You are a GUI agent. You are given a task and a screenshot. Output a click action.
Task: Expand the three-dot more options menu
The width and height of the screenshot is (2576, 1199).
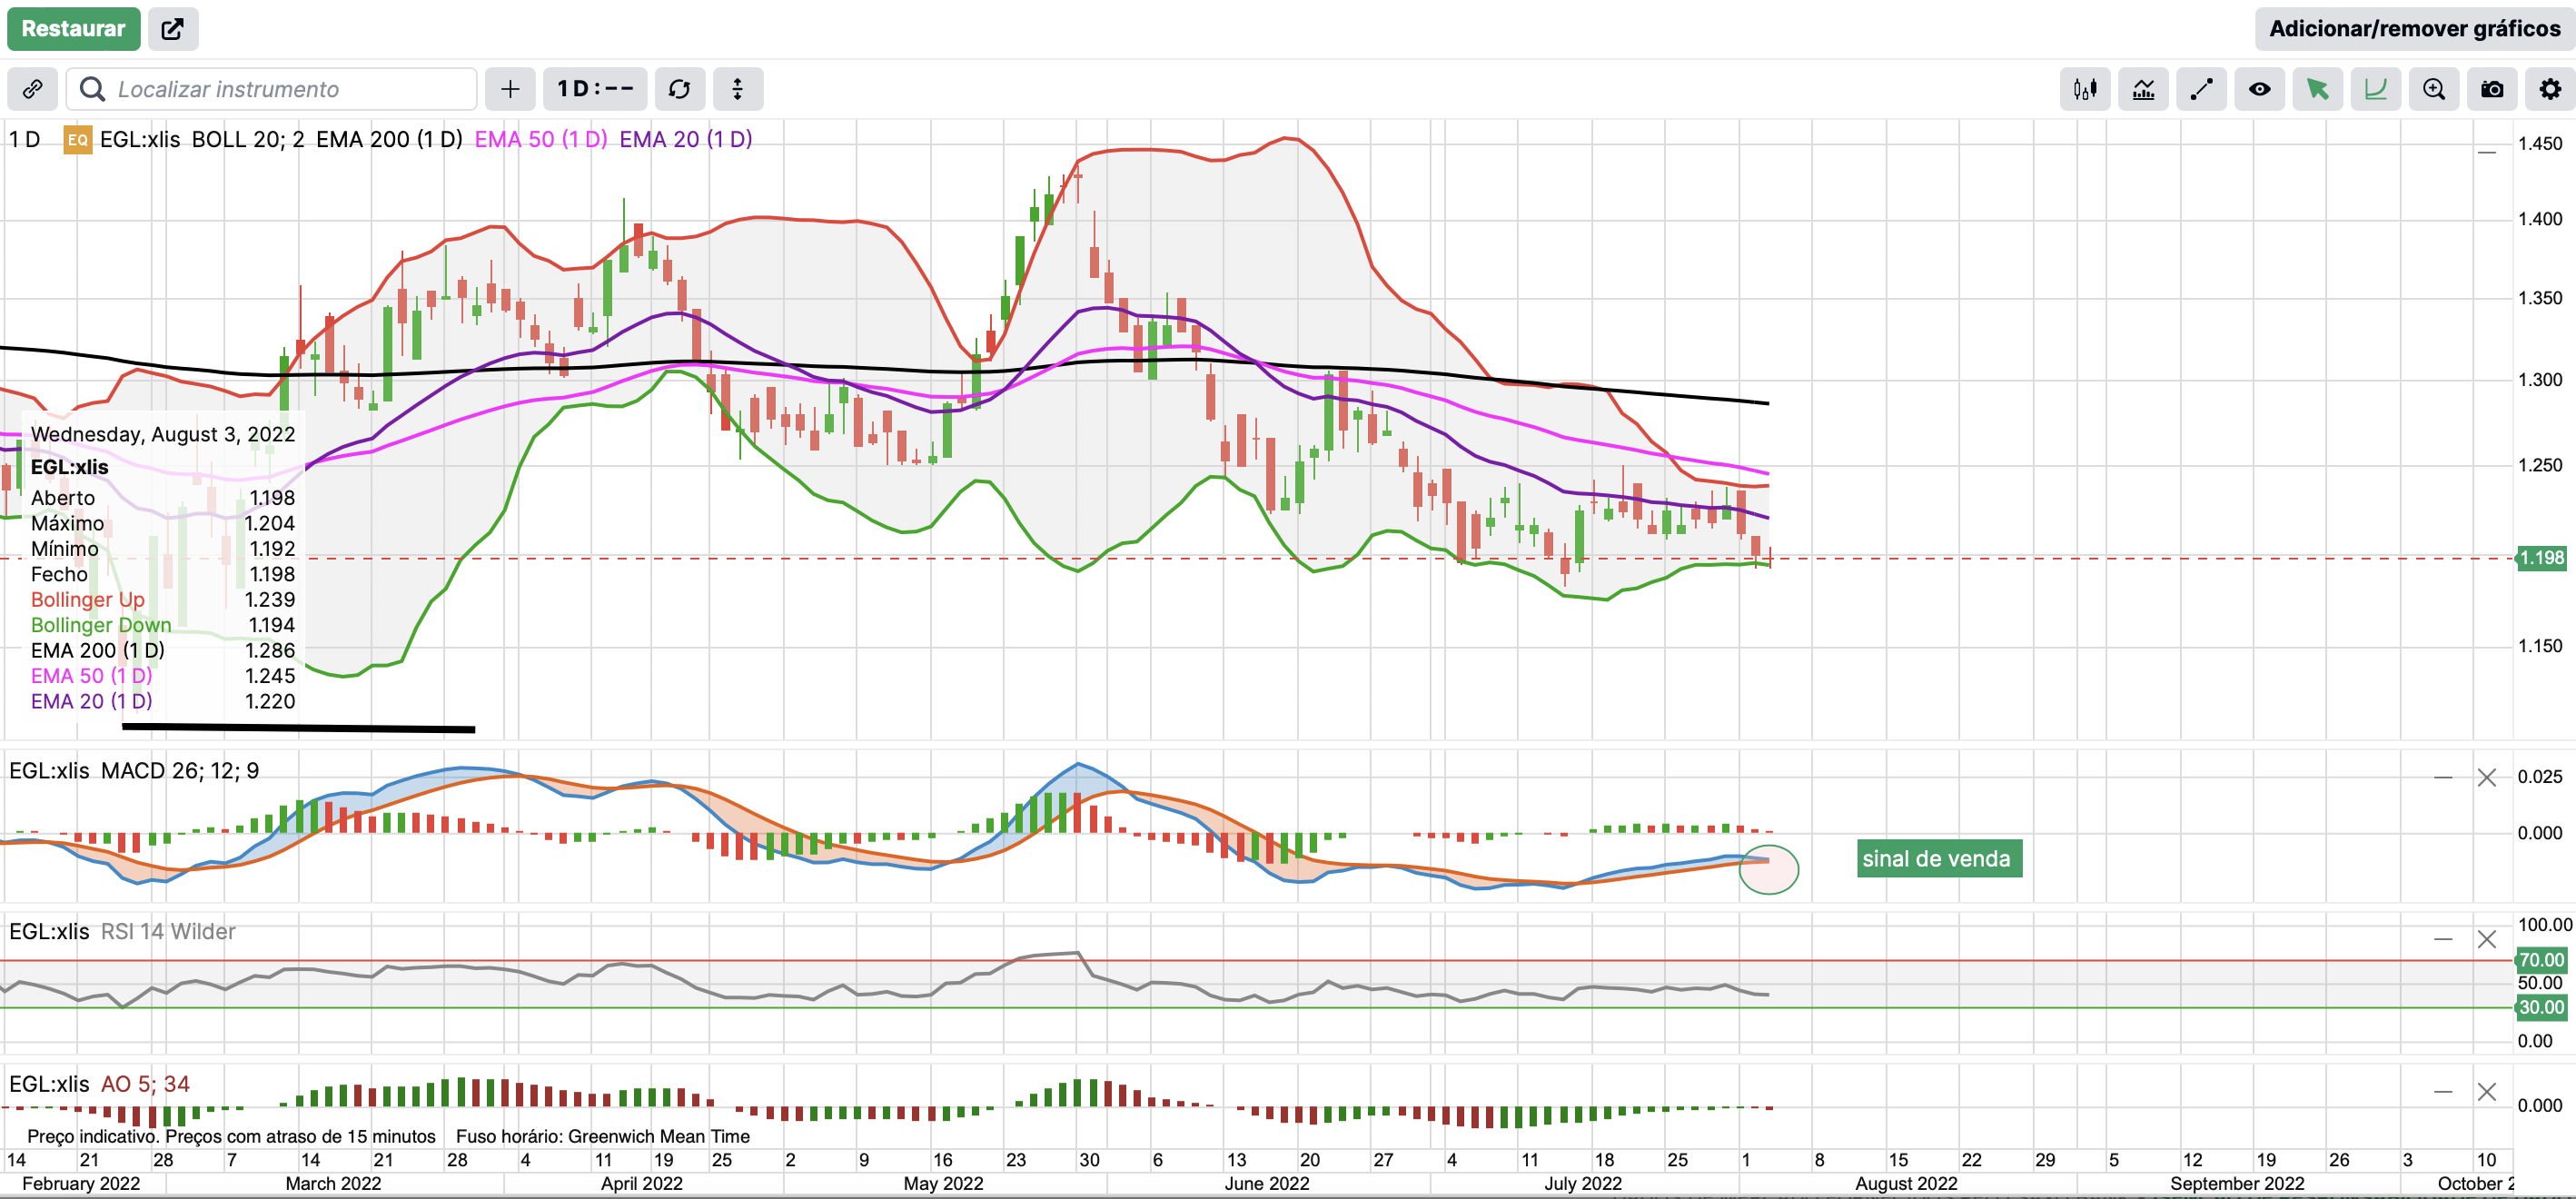pos(738,90)
